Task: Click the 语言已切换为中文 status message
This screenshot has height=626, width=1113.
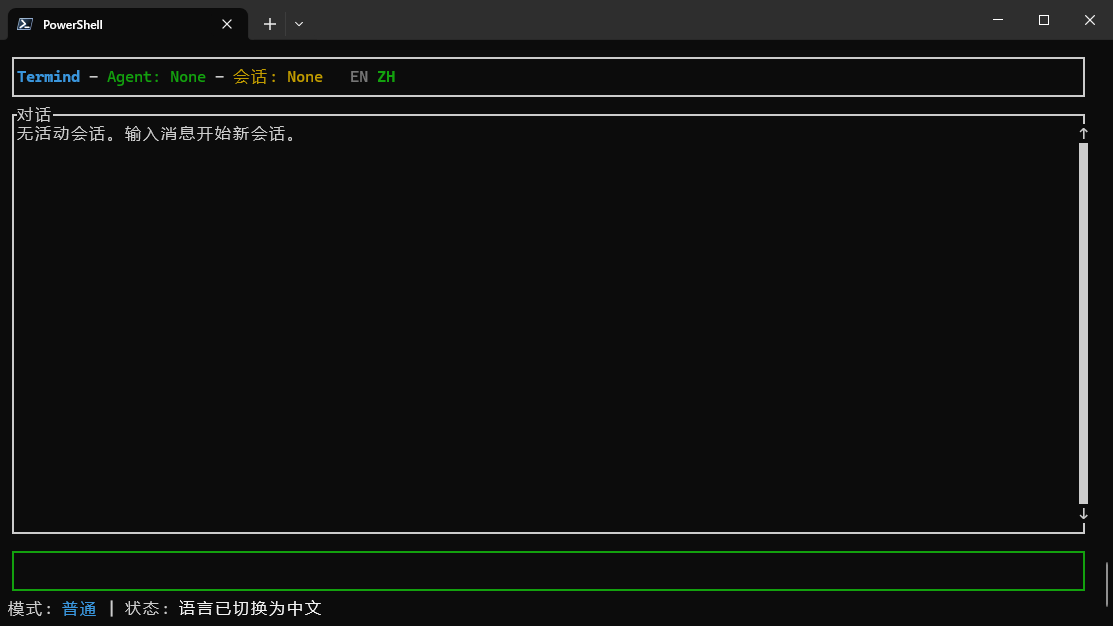Action: (250, 609)
